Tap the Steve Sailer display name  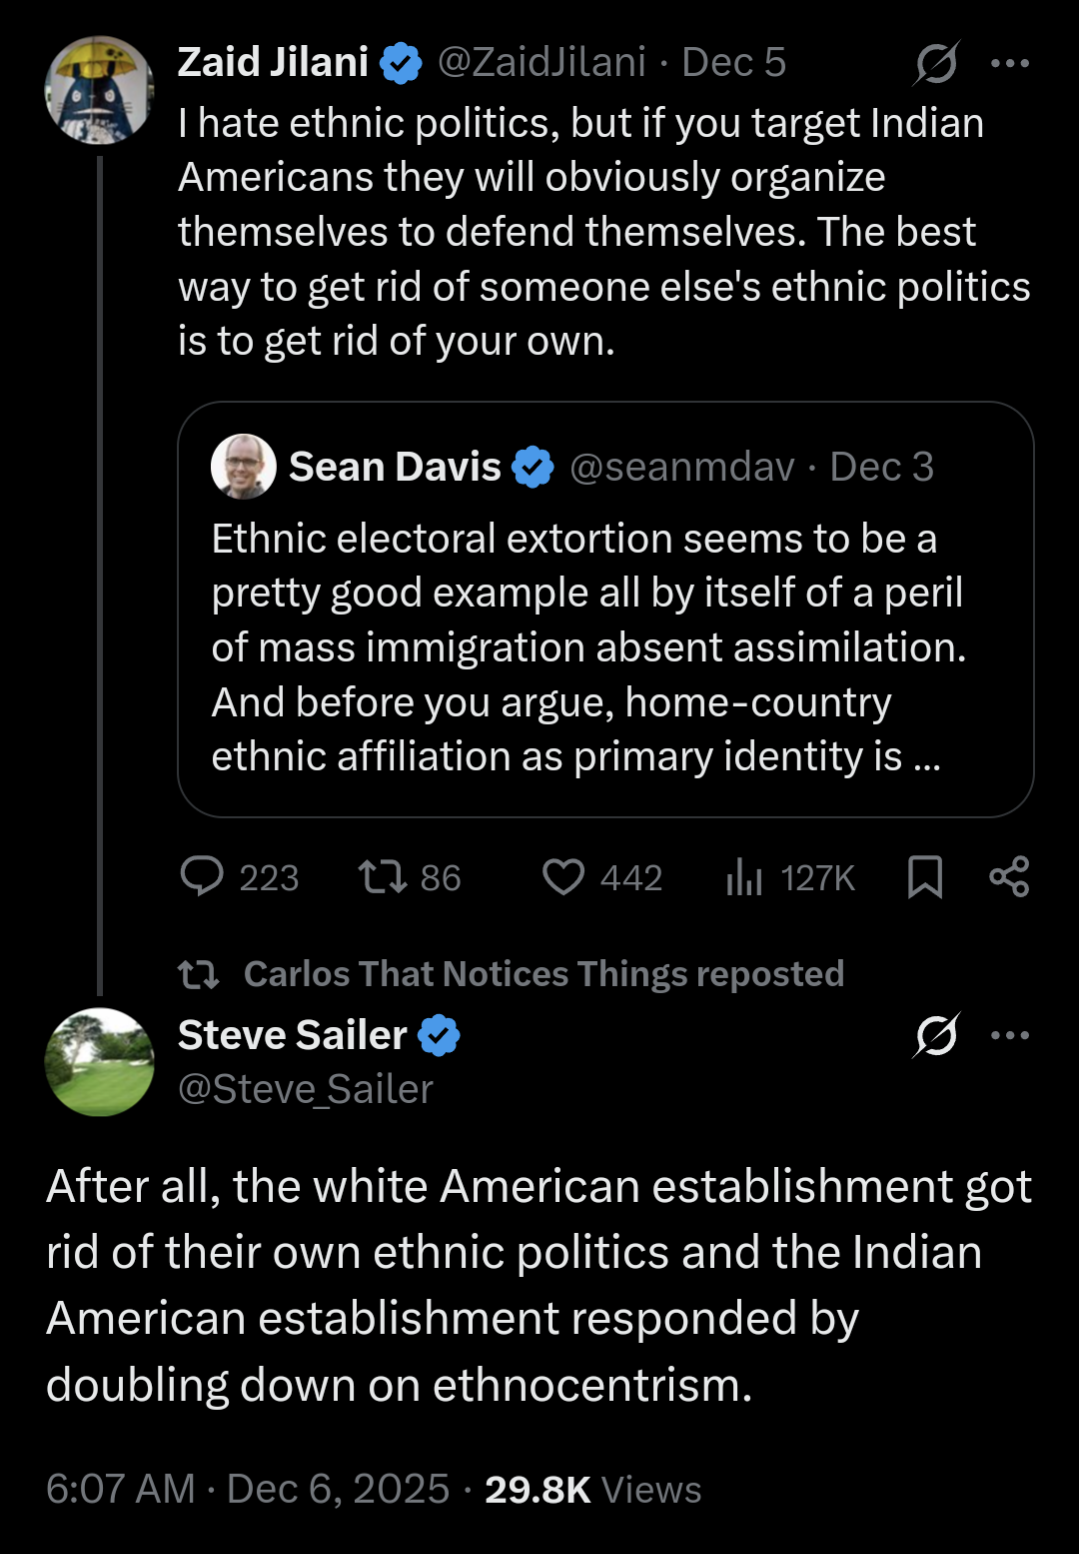[x=292, y=1035]
